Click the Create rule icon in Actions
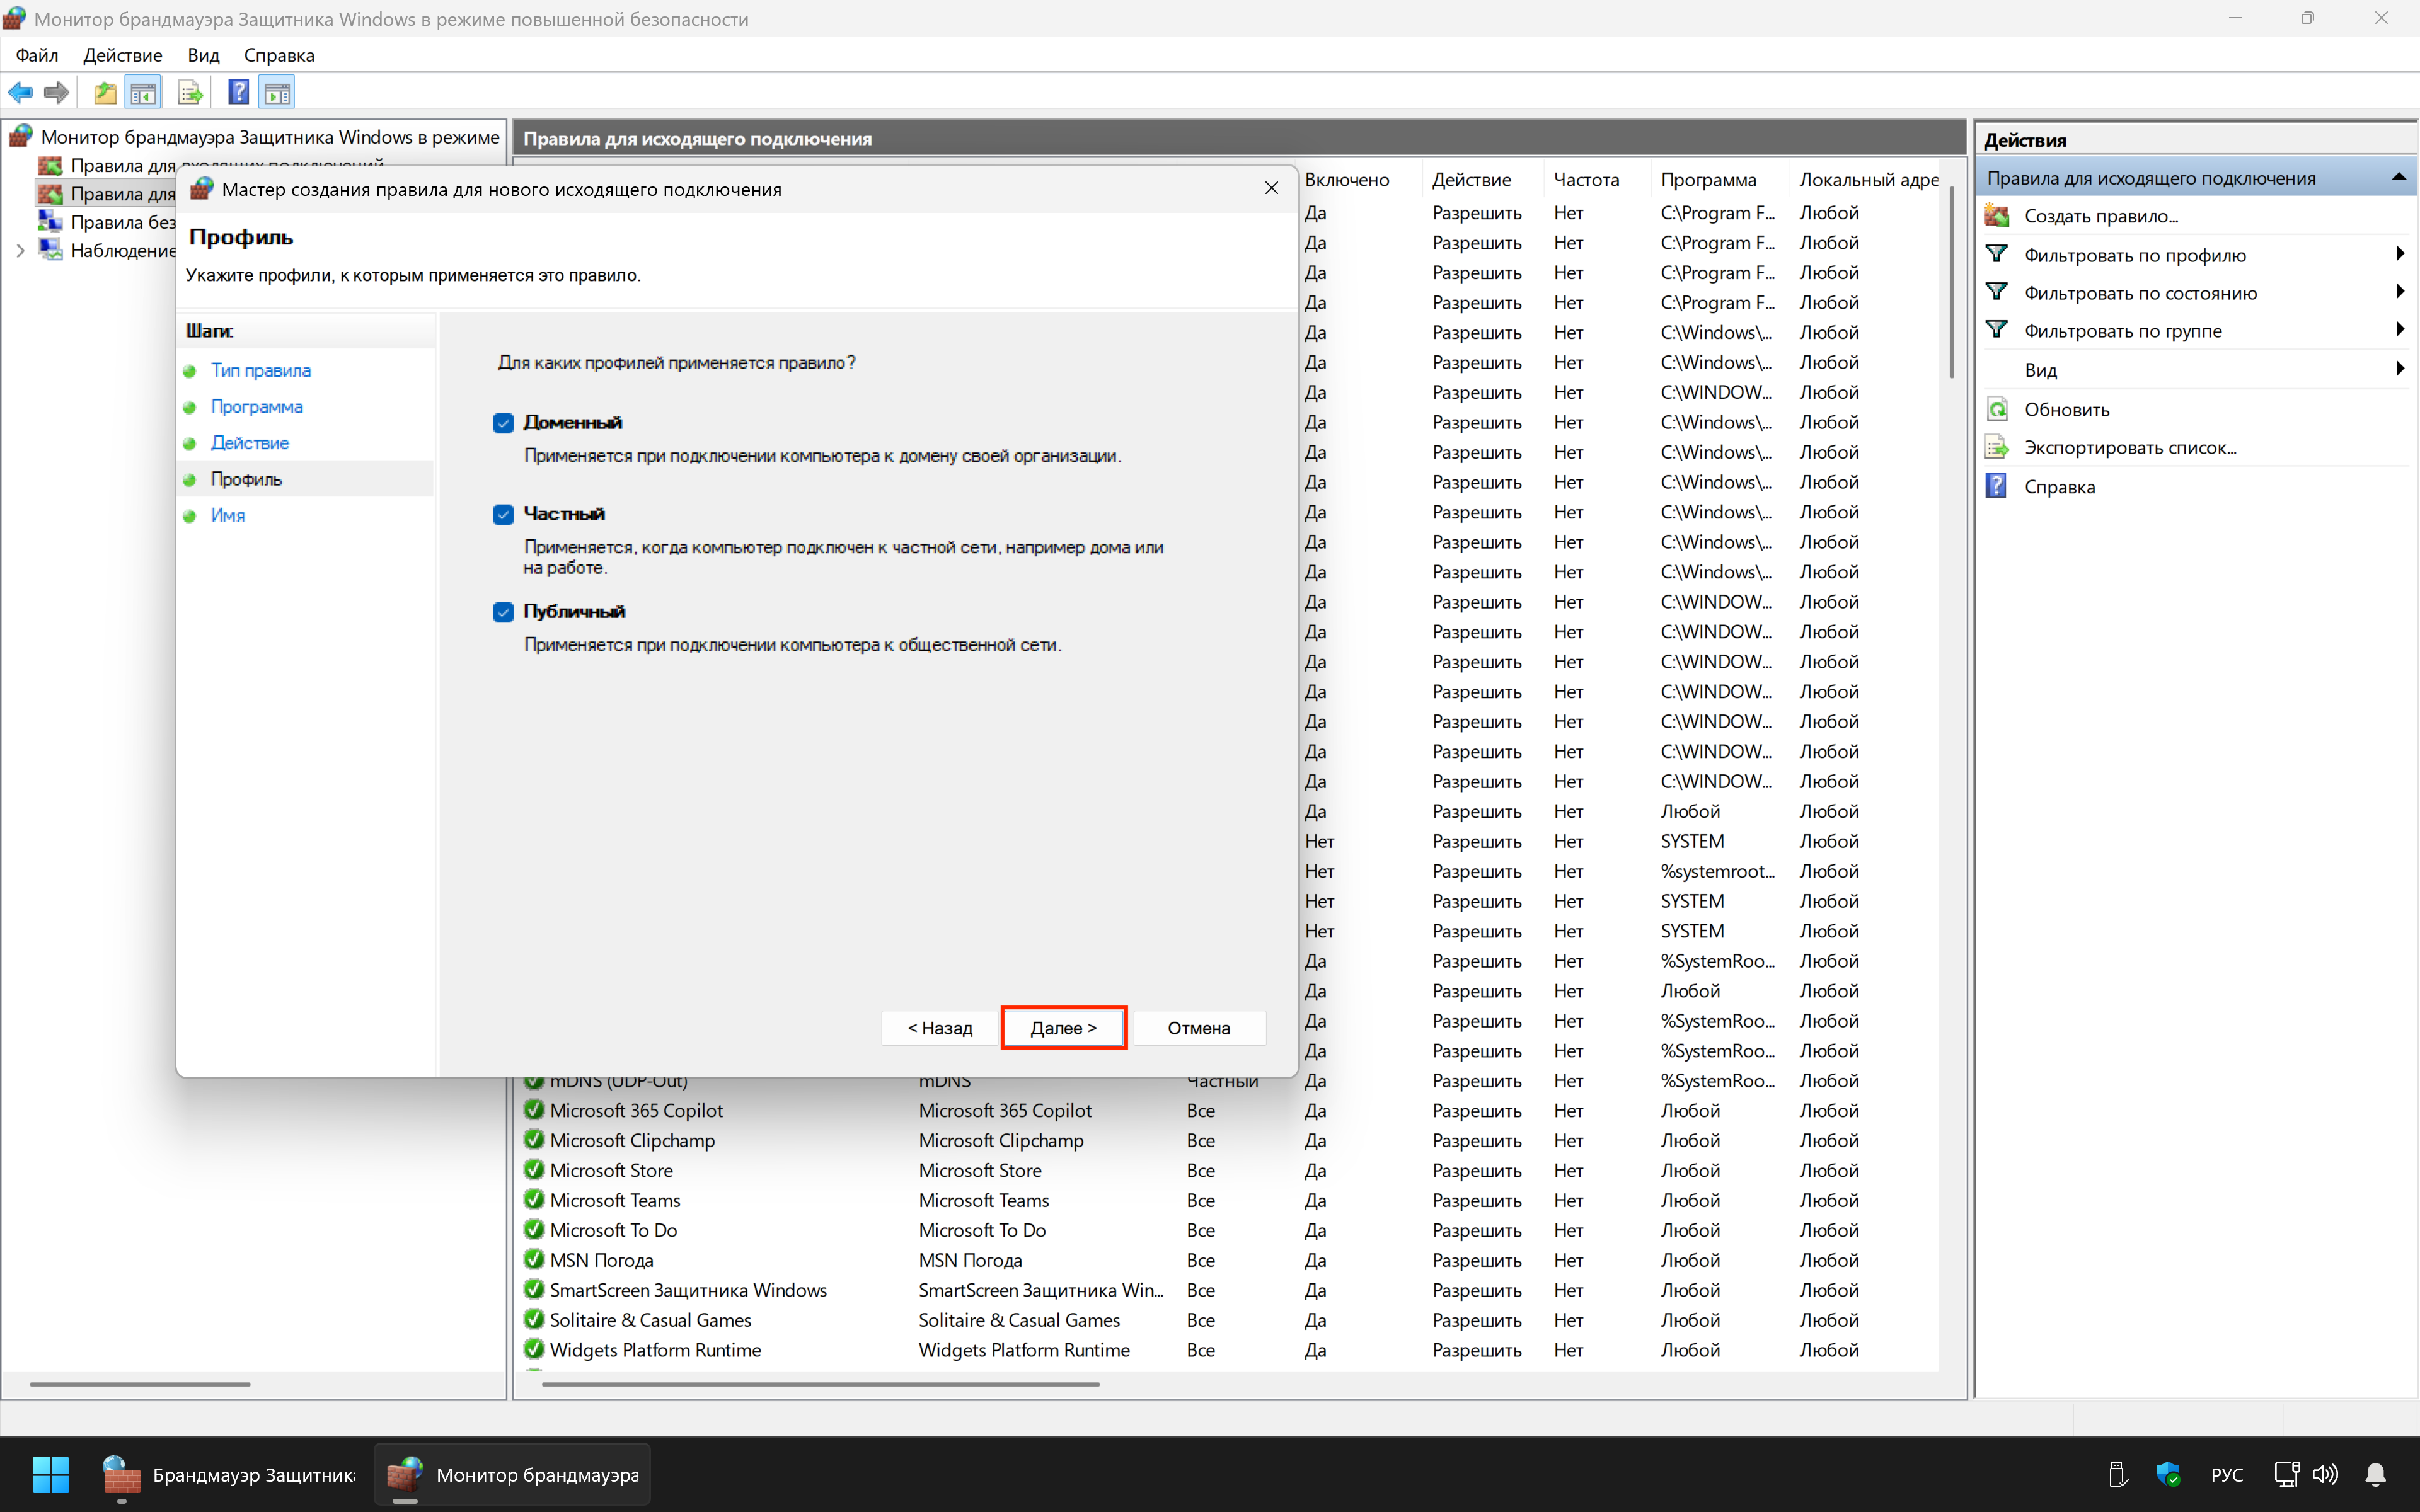2420x1512 pixels. coord(1997,216)
